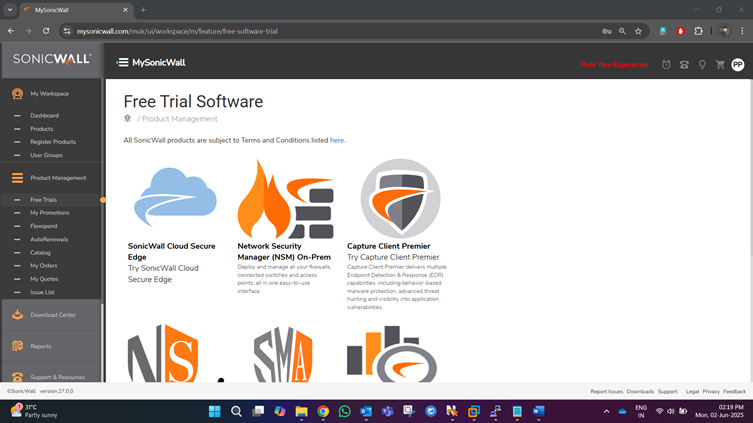Open Word from the taskbar
The image size is (753, 423).
[538, 411]
